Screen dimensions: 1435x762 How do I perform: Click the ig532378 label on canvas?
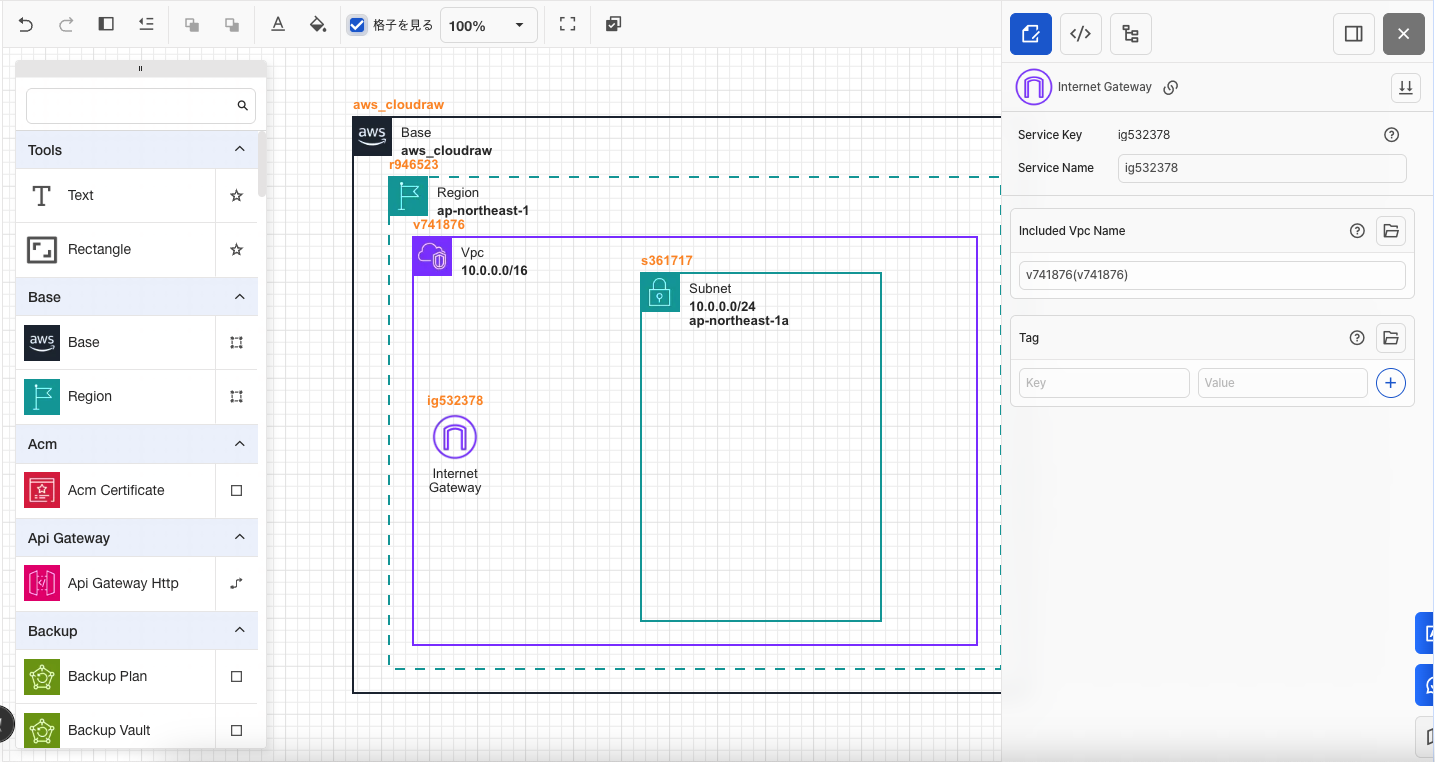455,401
